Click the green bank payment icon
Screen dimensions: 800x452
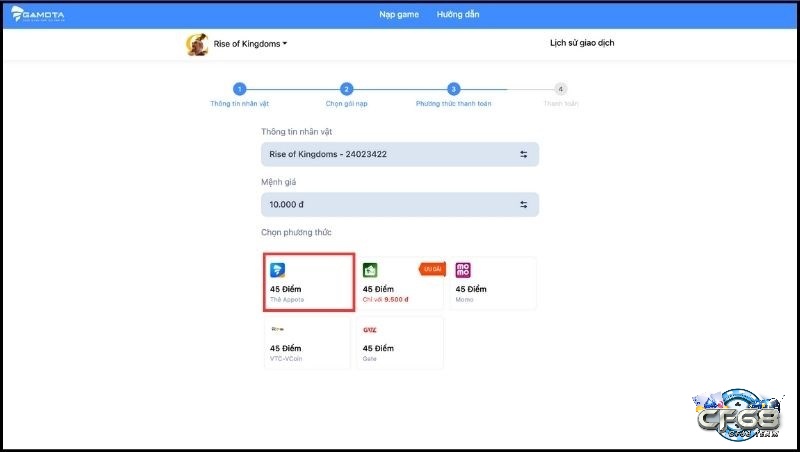370,270
